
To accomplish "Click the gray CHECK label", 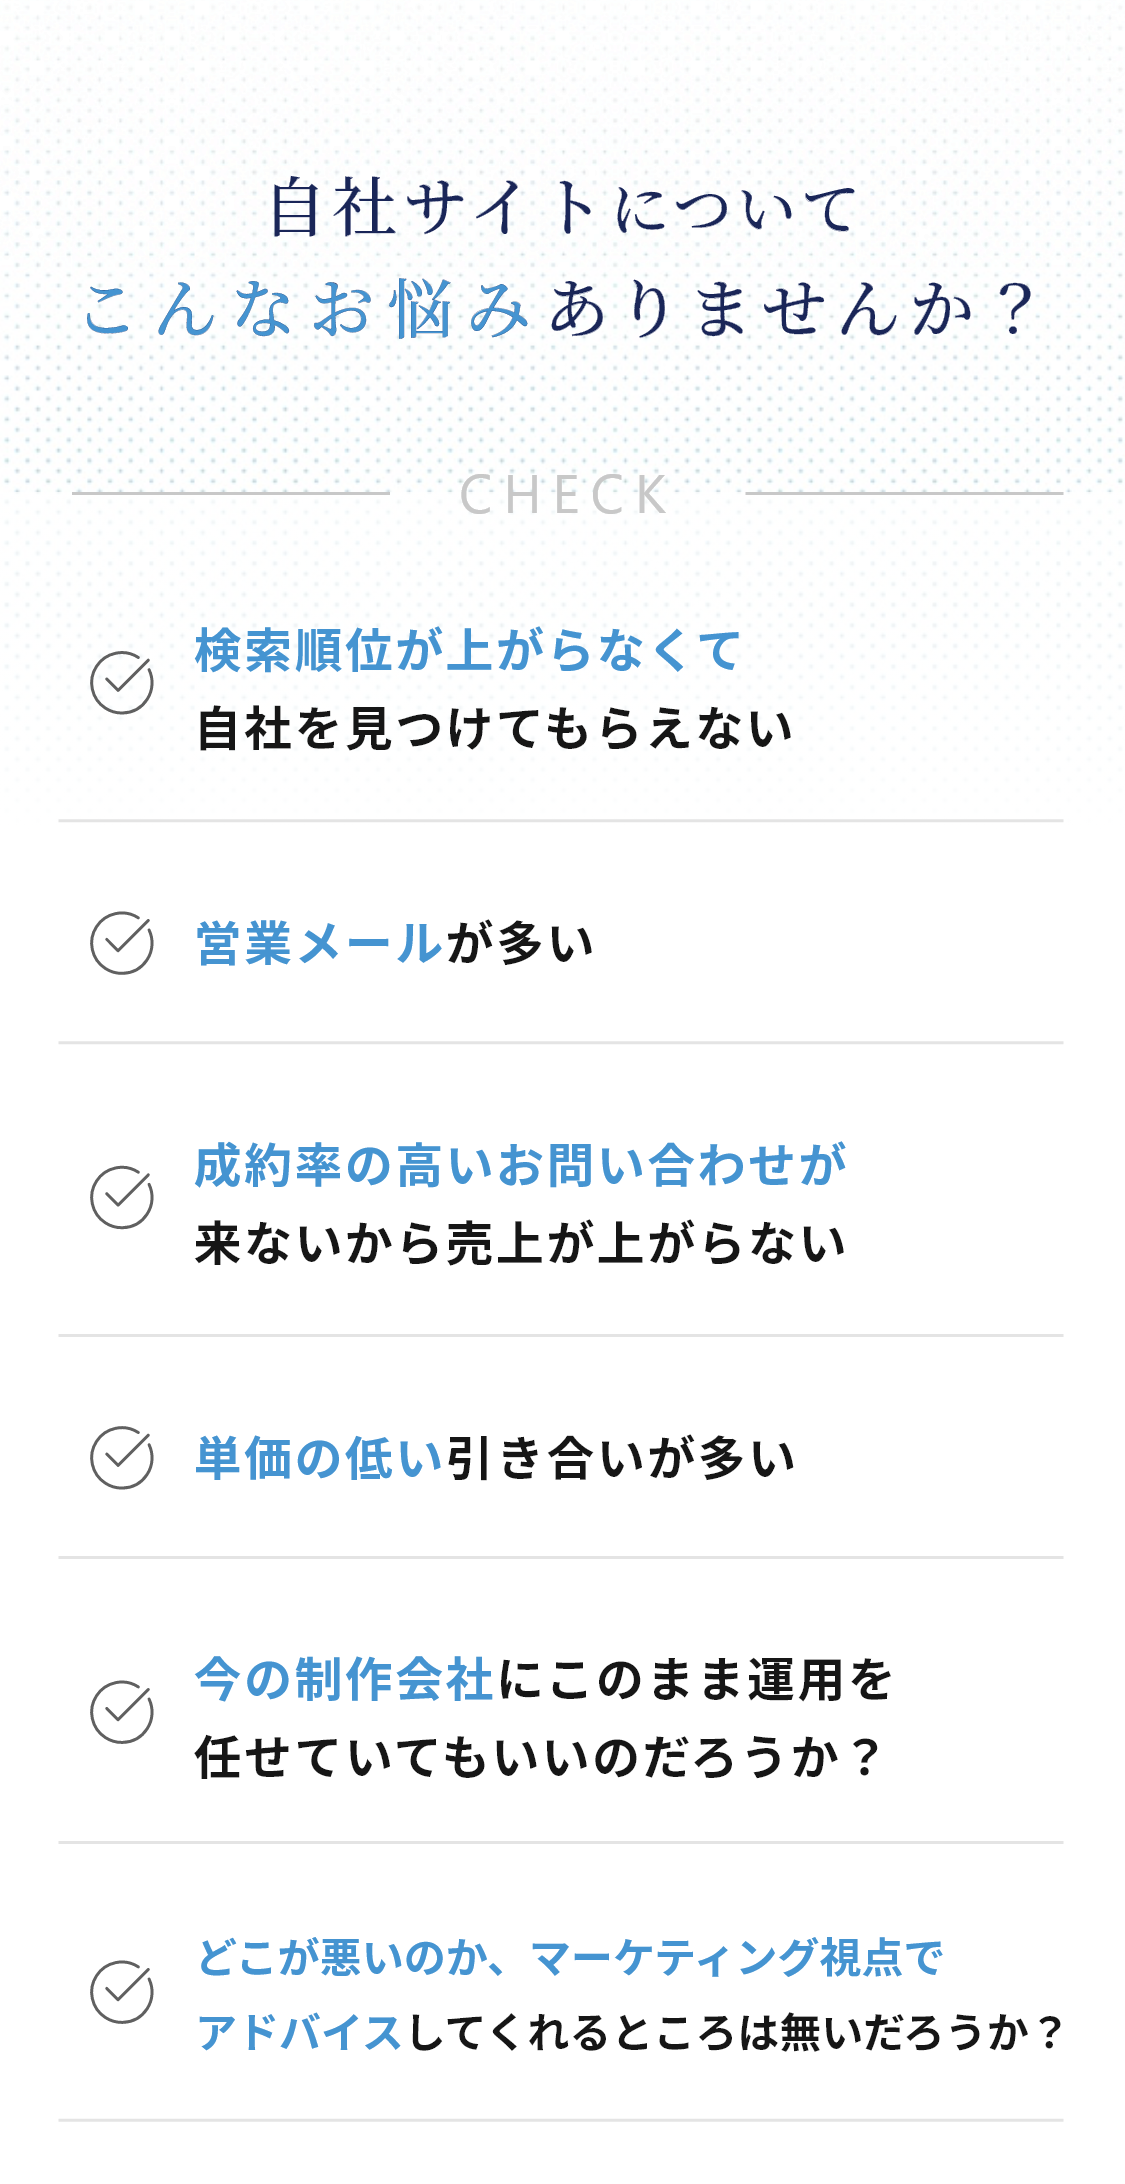I will tap(564, 495).
